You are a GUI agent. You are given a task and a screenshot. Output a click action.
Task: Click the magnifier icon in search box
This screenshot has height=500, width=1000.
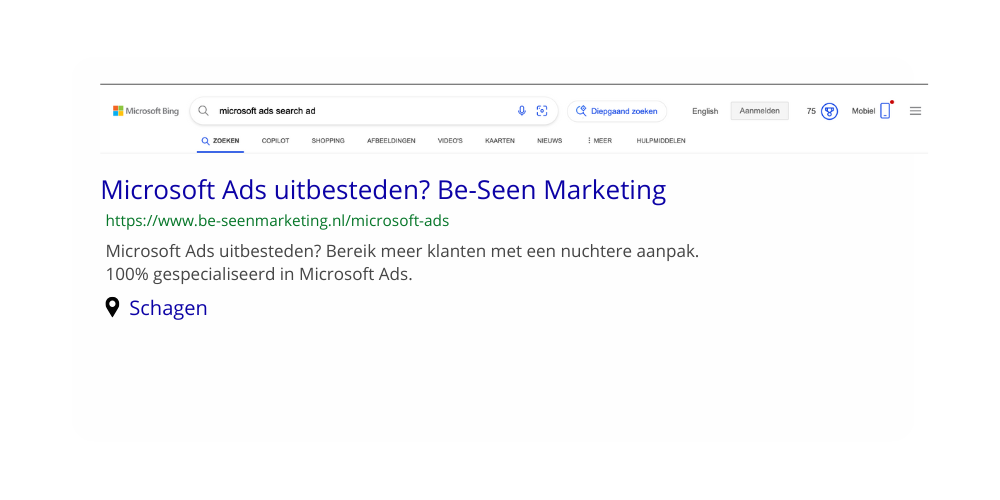pyautogui.click(x=203, y=111)
